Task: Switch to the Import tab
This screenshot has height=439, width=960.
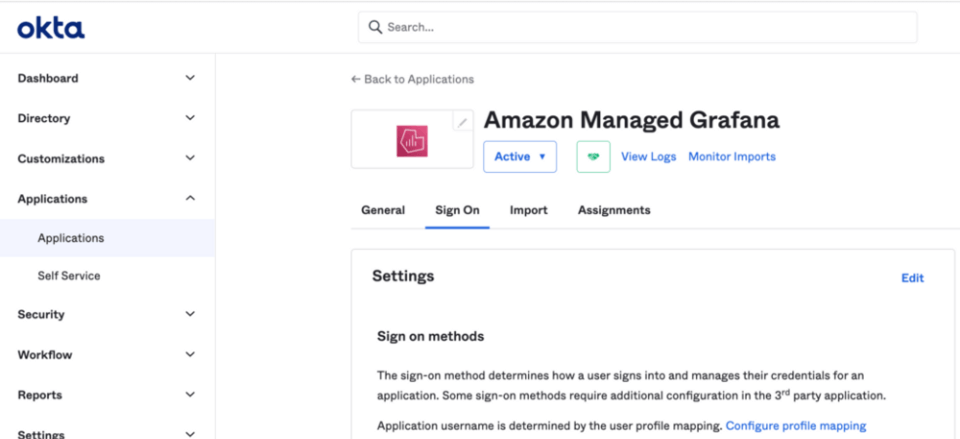Action: tap(528, 210)
